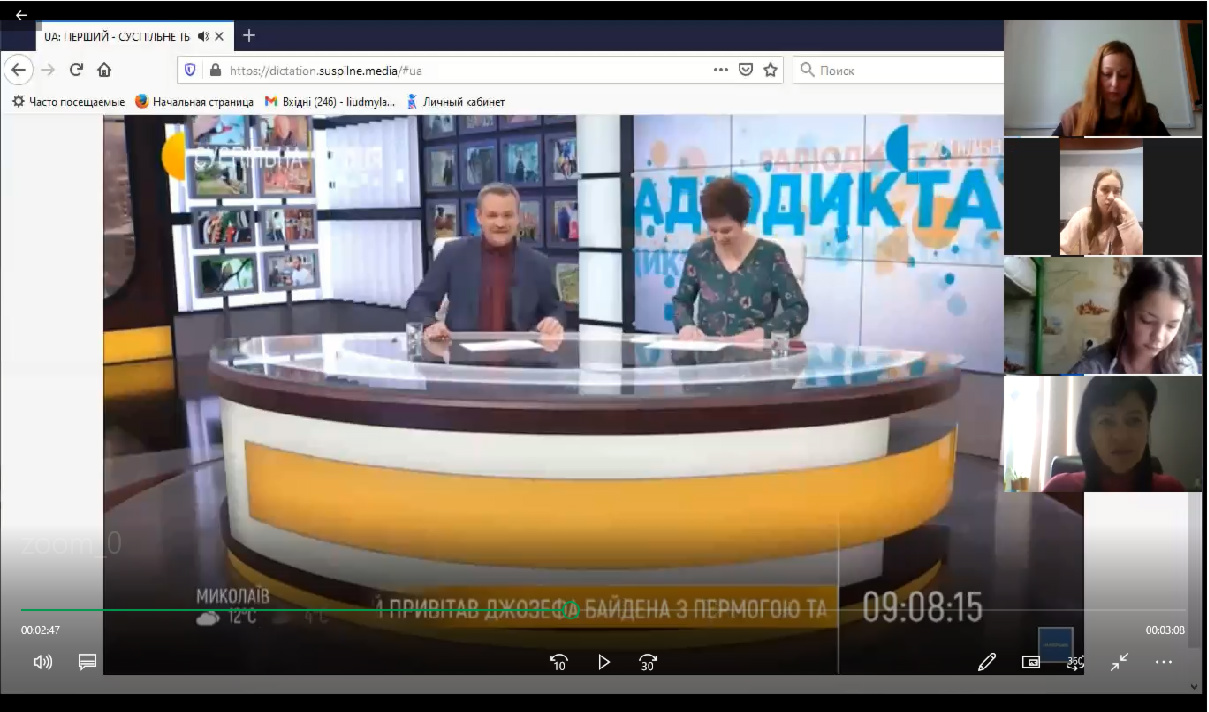Open the subtitles panel in the player
The height and width of the screenshot is (712, 1209).
[x=87, y=661]
